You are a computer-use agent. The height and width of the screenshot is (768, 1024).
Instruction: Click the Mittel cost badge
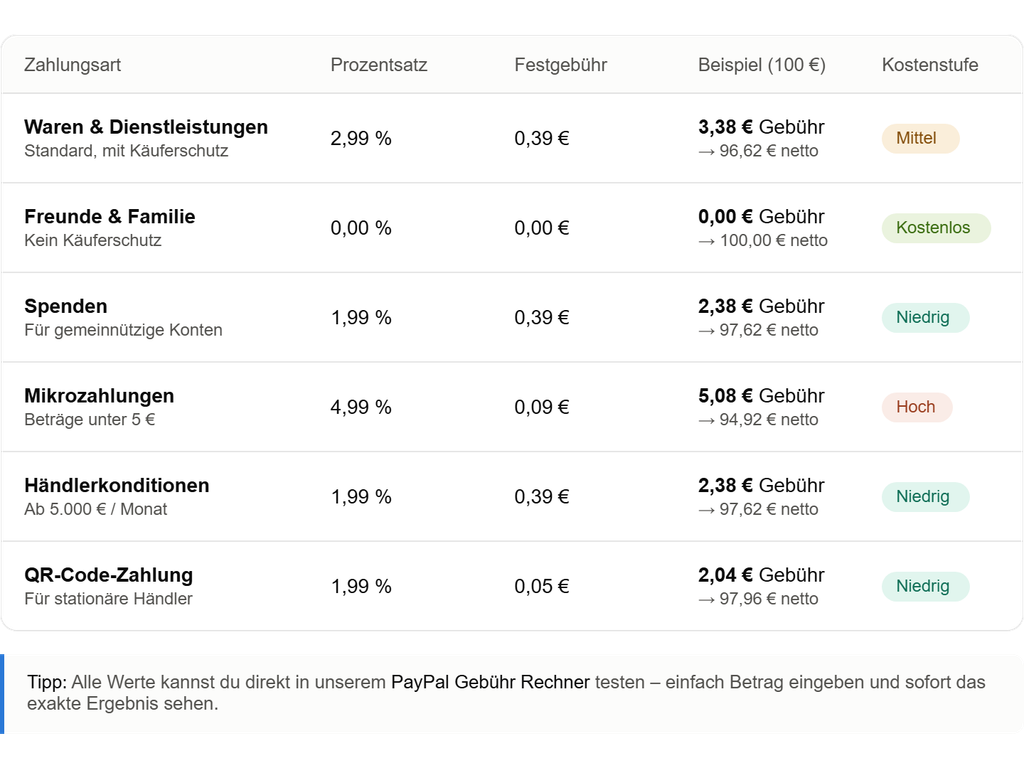pos(920,138)
